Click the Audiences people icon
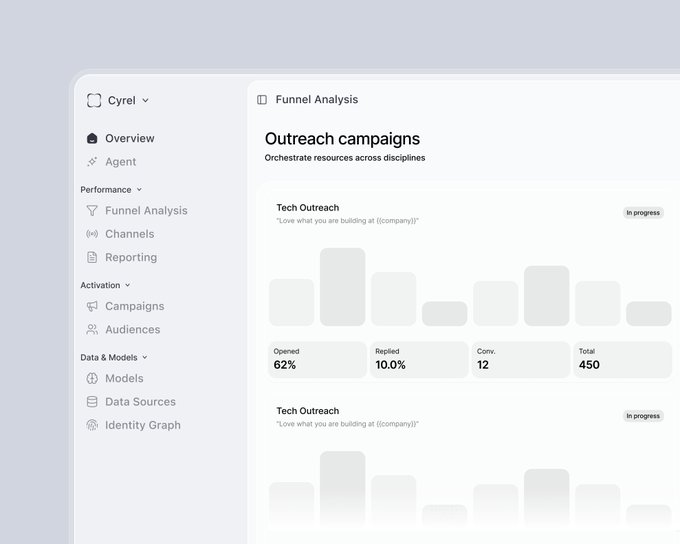This screenshot has height=544, width=680. [x=92, y=330]
